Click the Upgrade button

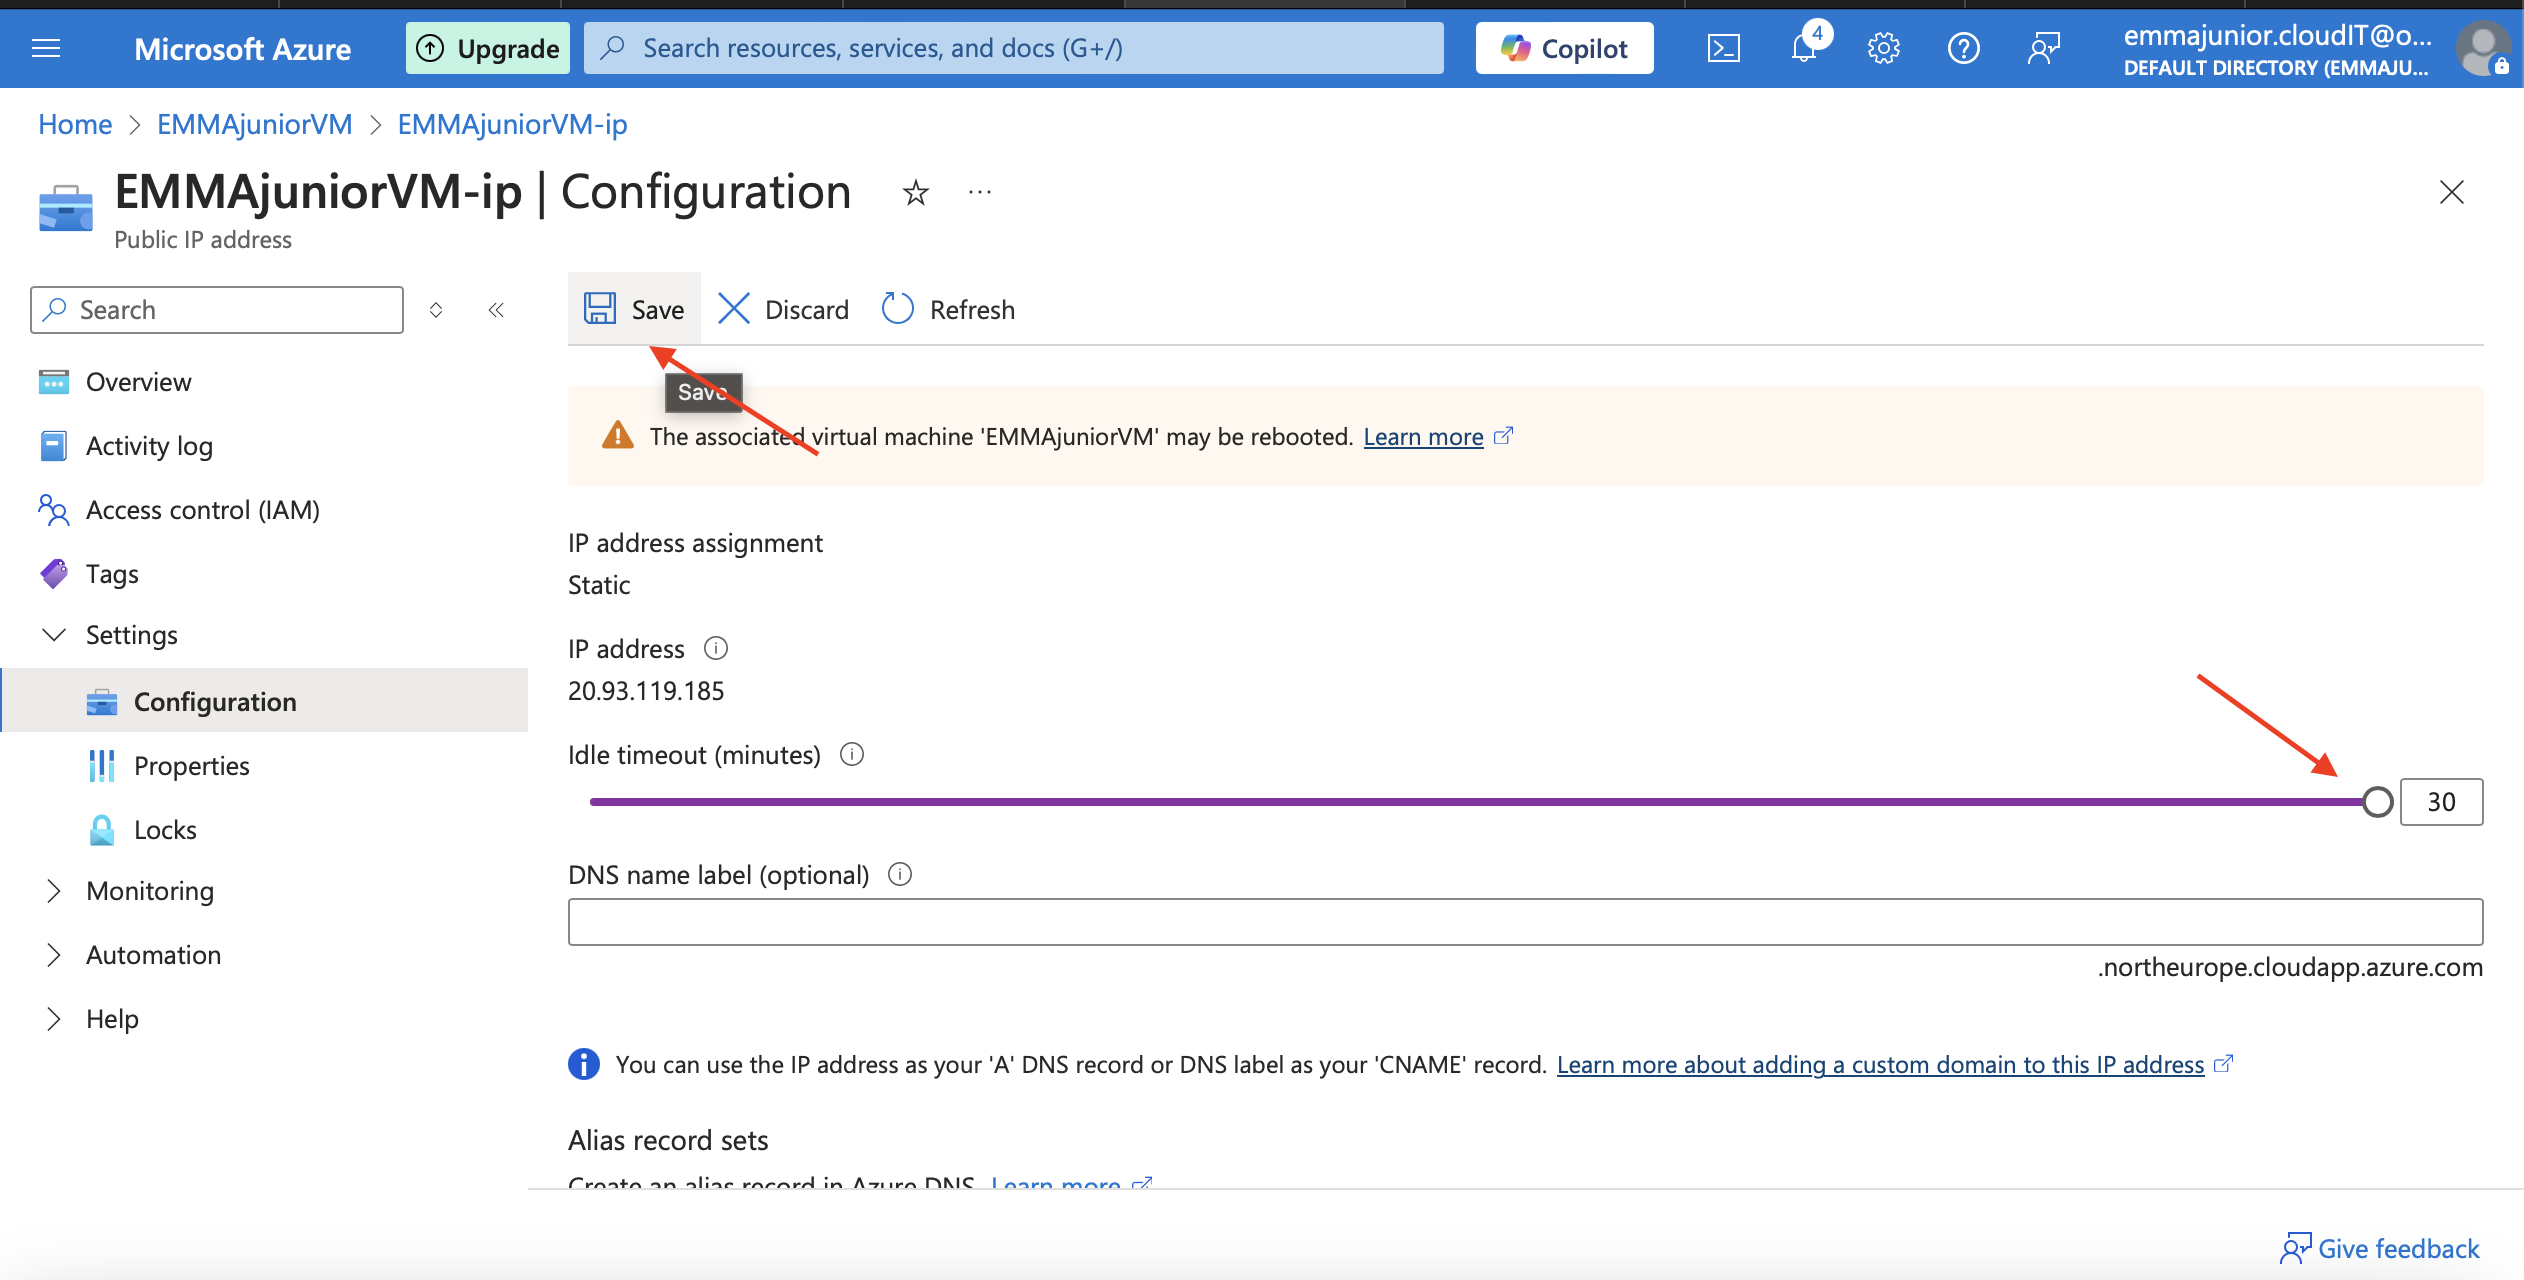(x=487, y=48)
